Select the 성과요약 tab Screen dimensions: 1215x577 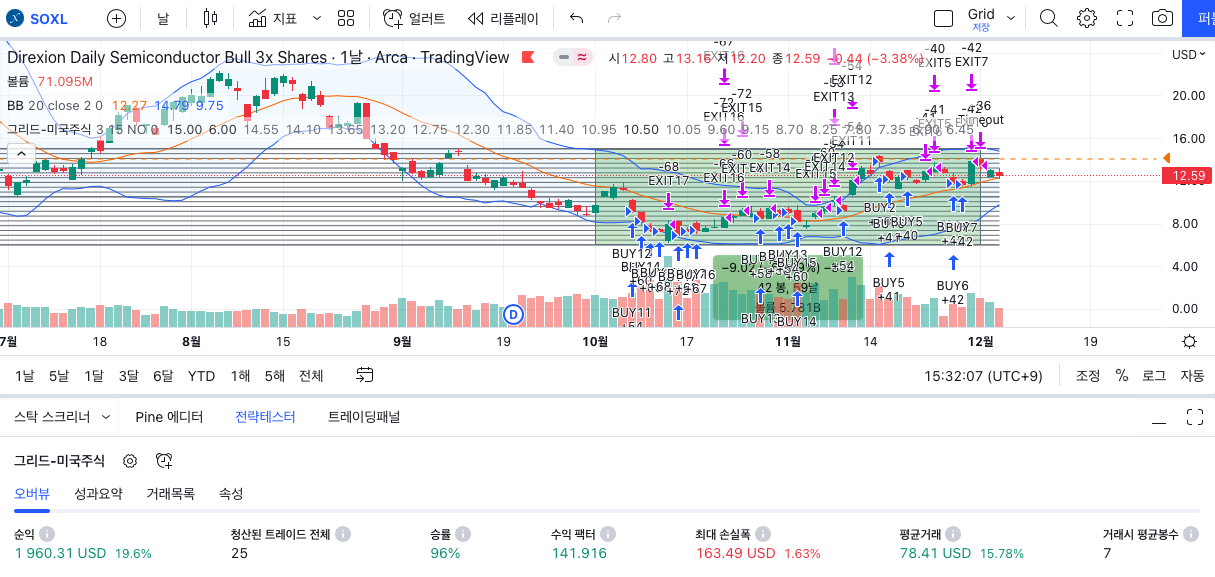point(98,494)
